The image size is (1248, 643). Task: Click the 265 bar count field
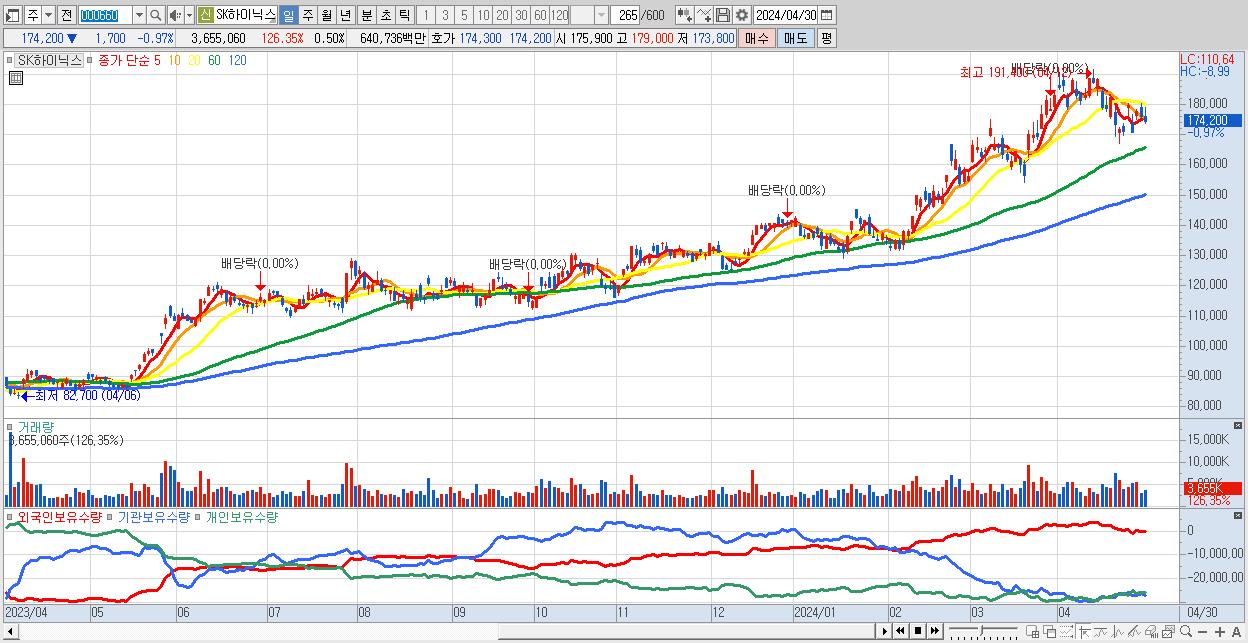pyautogui.click(x=625, y=15)
